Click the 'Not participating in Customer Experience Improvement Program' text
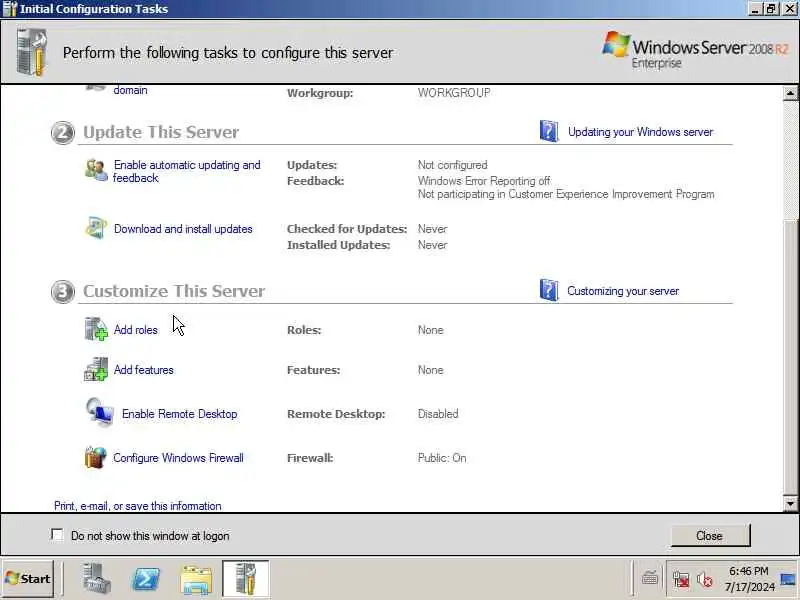 point(566,194)
